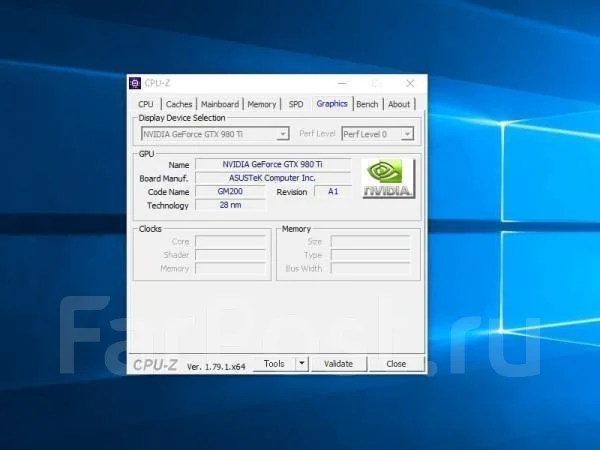This screenshot has width=600, height=450.
Task: Close the CPU-Z window
Action: click(410, 83)
